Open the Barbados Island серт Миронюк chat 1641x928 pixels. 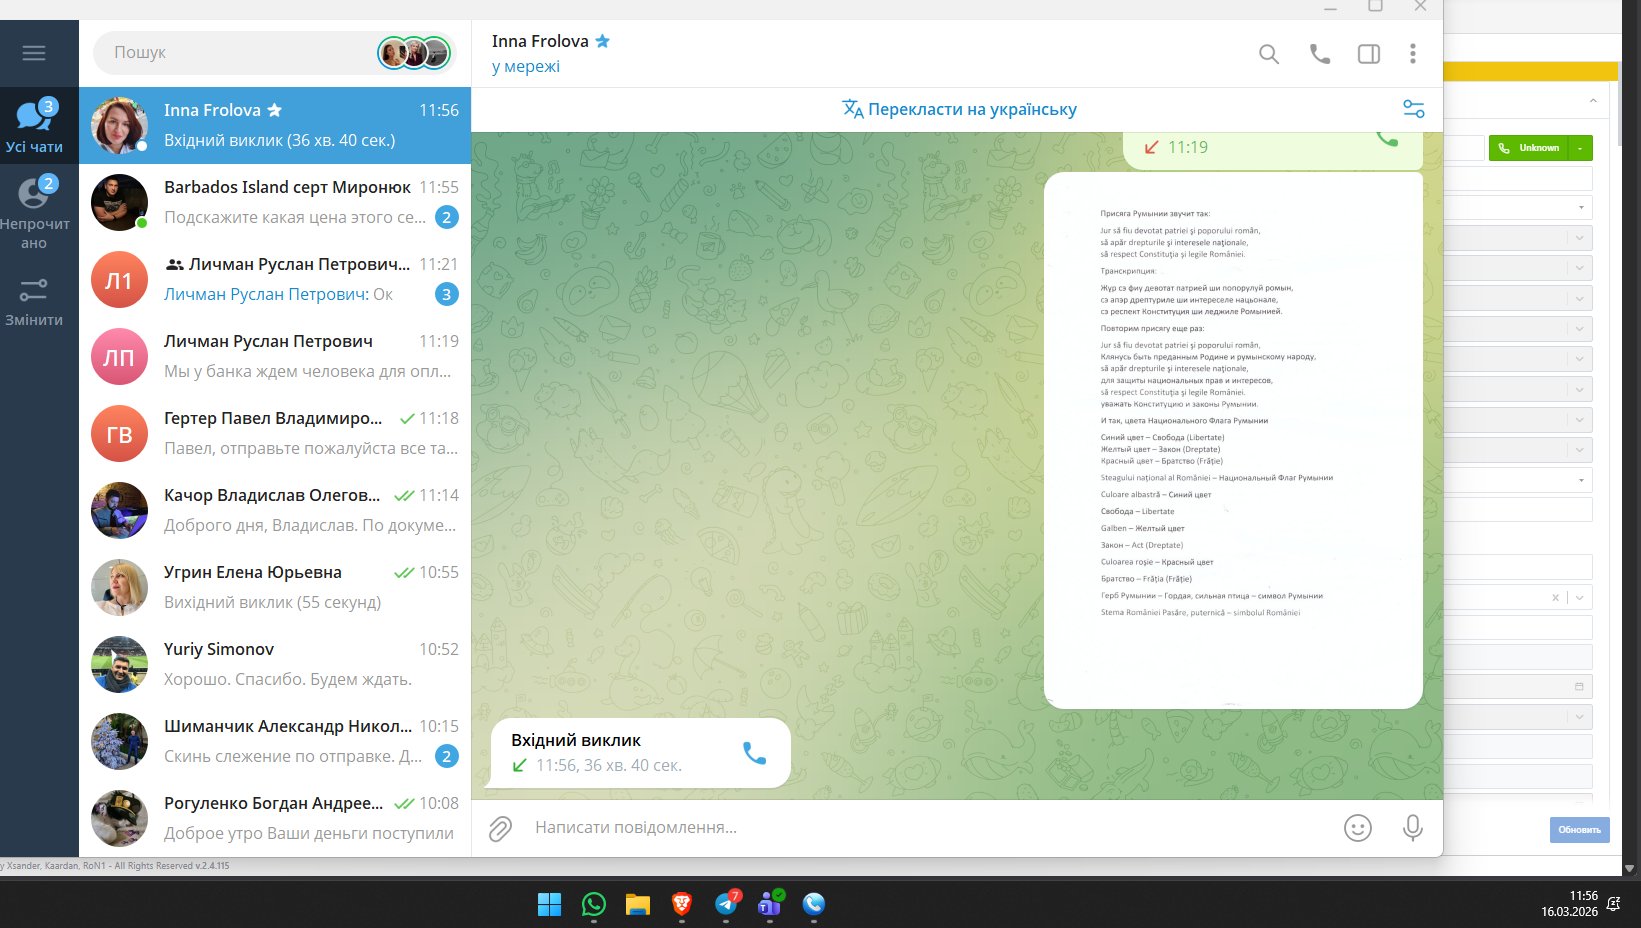(x=275, y=202)
